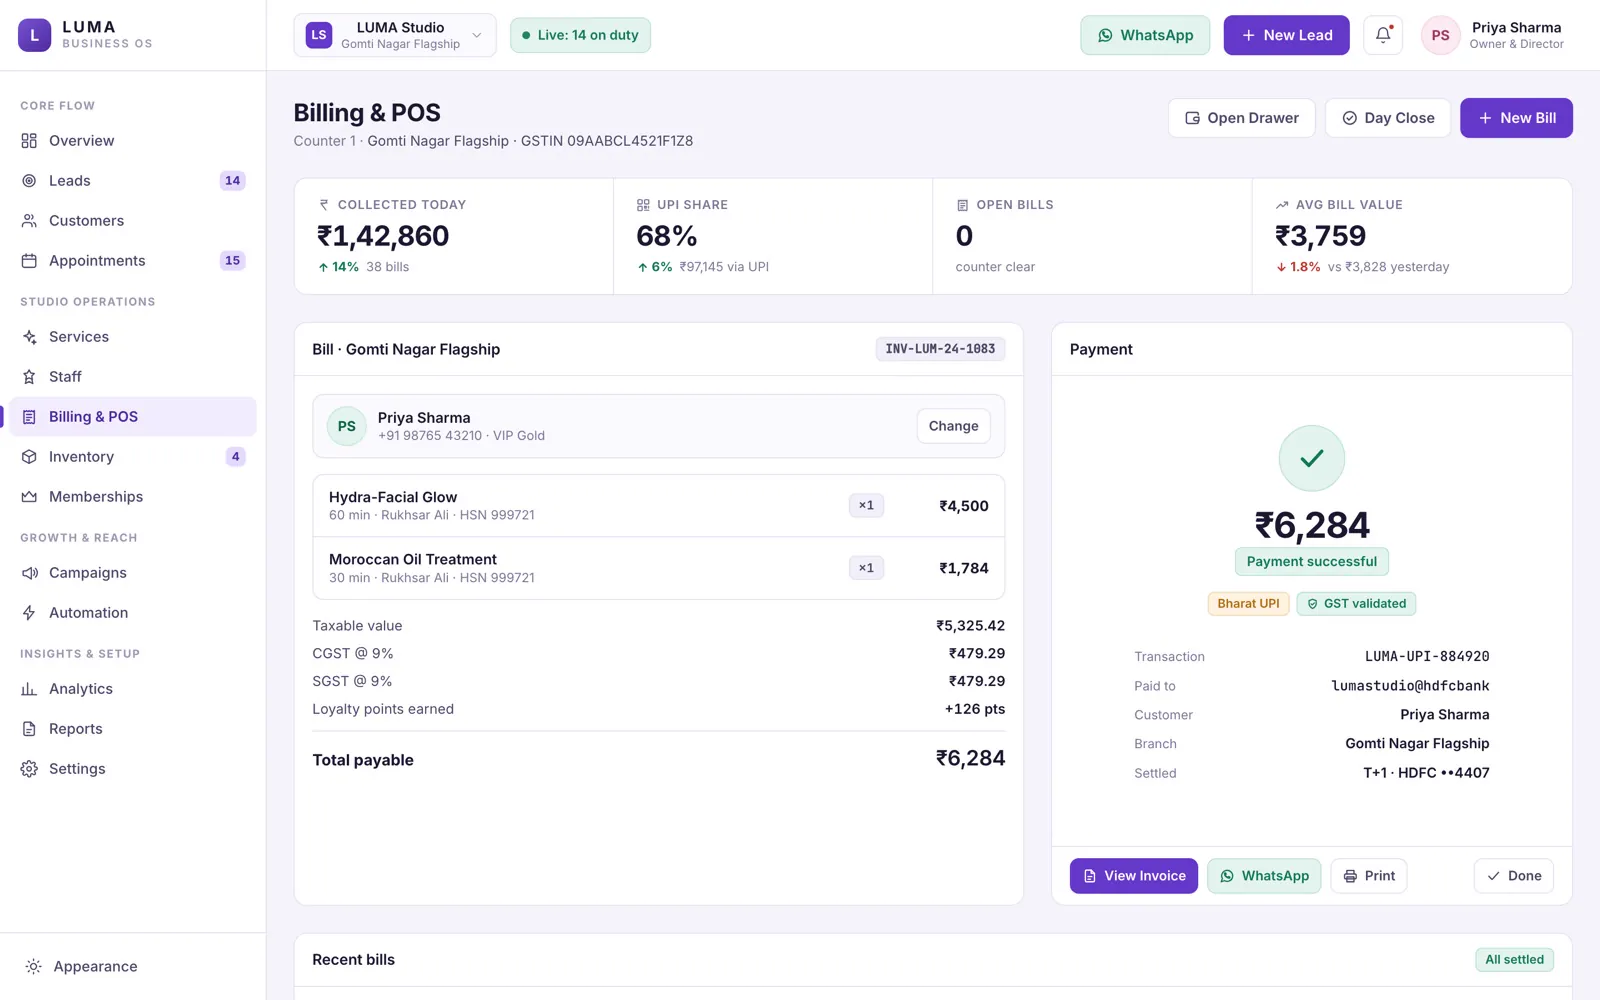Click the GST validated badge
The height and width of the screenshot is (1000, 1600).
coord(1356,604)
